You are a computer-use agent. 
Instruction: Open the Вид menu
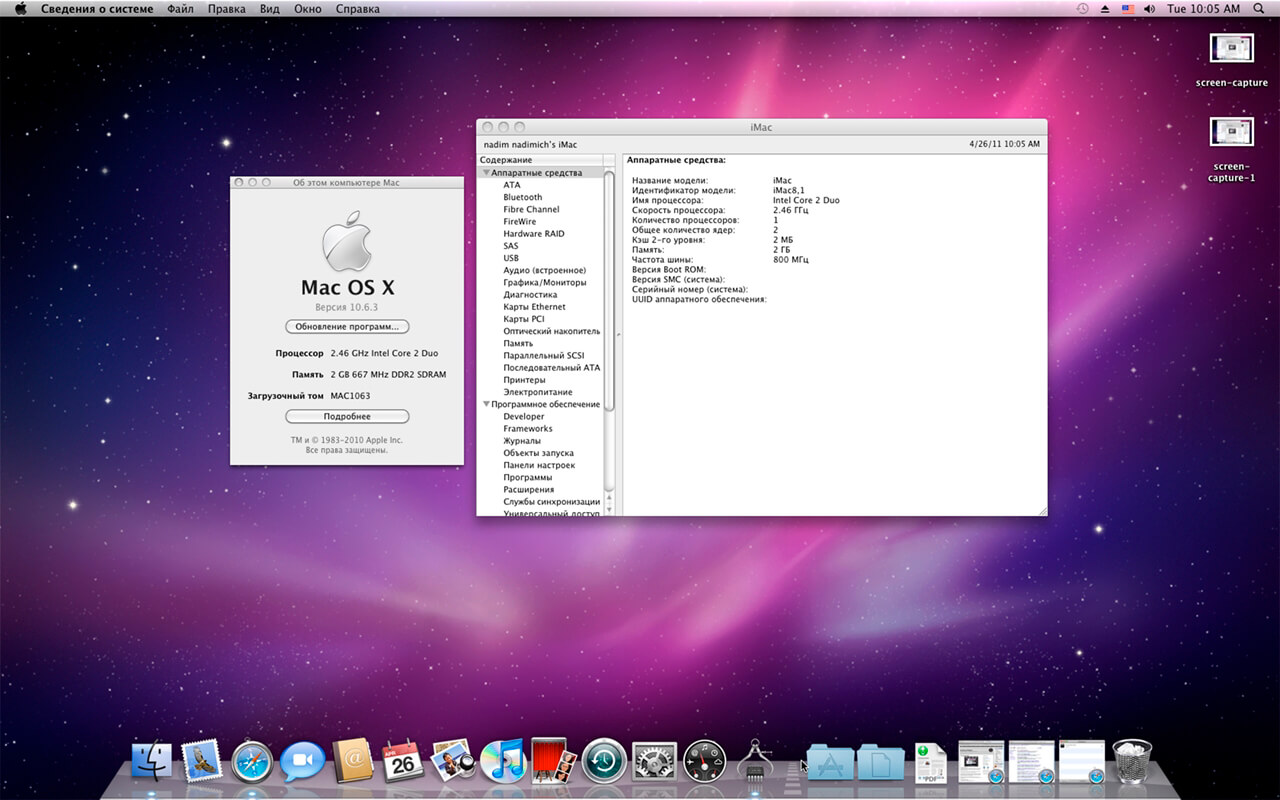270,9
